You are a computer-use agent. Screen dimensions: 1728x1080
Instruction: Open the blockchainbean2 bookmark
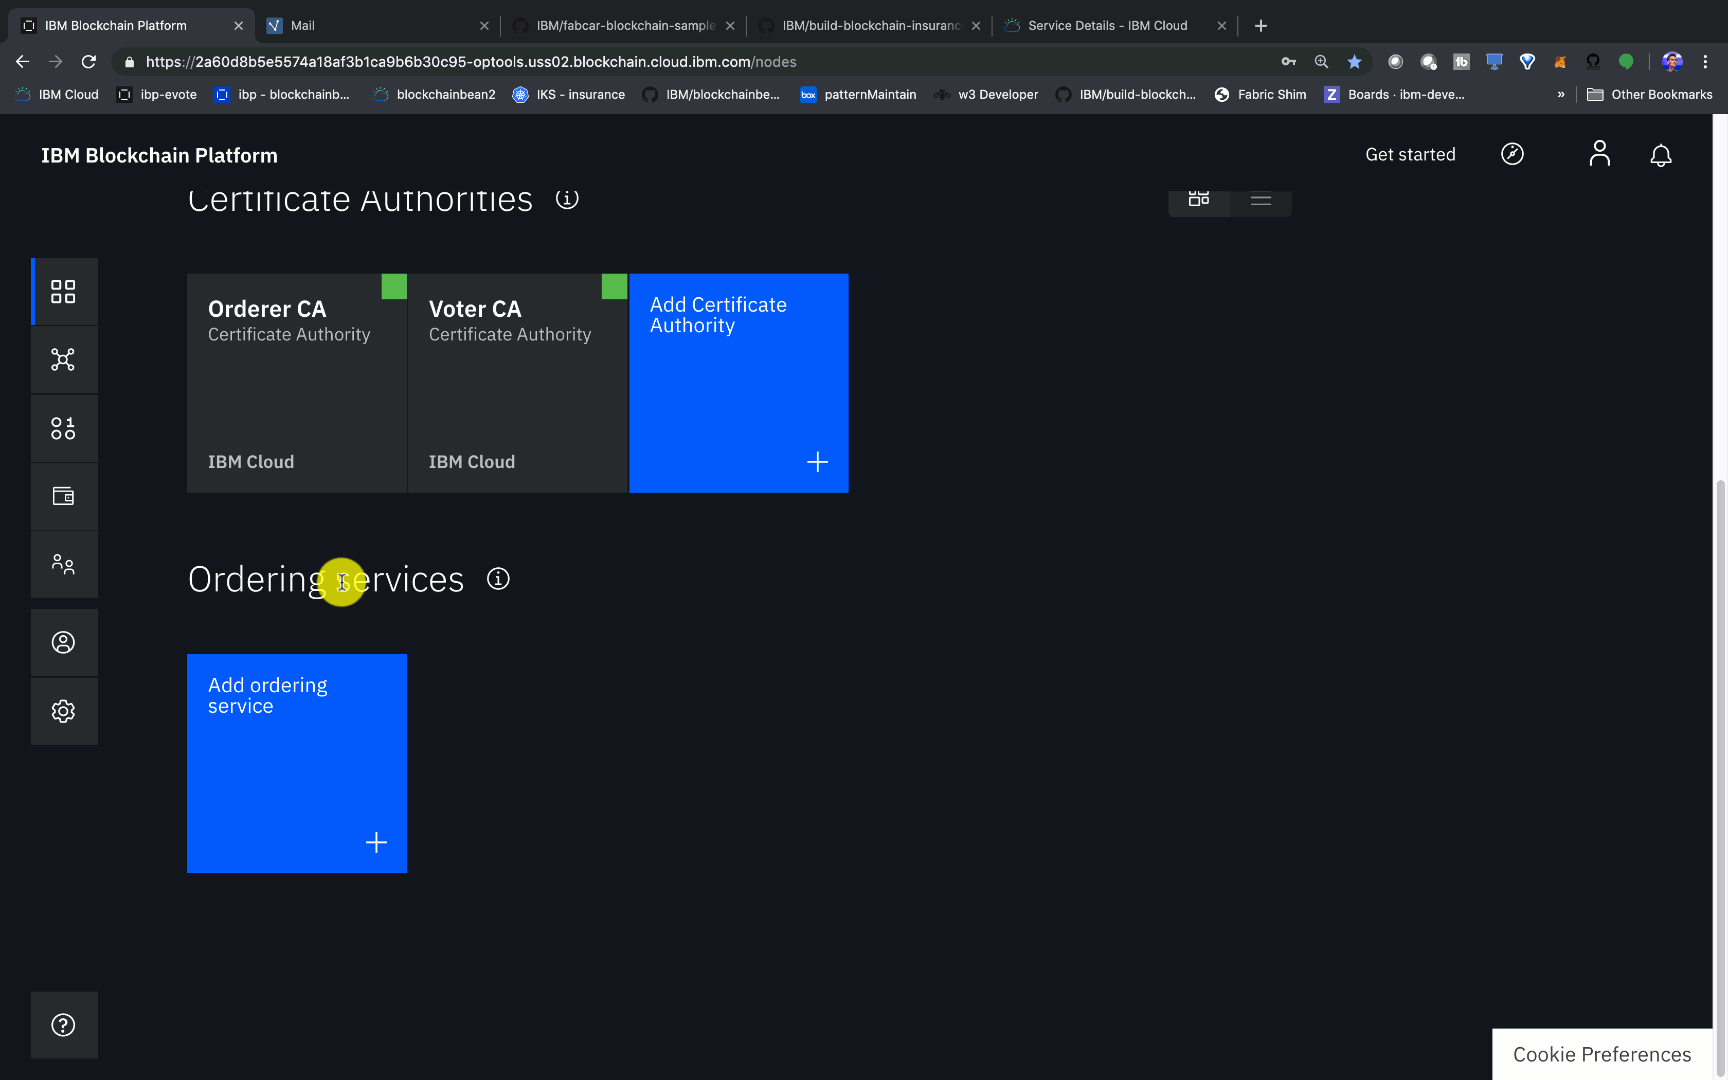pos(434,94)
